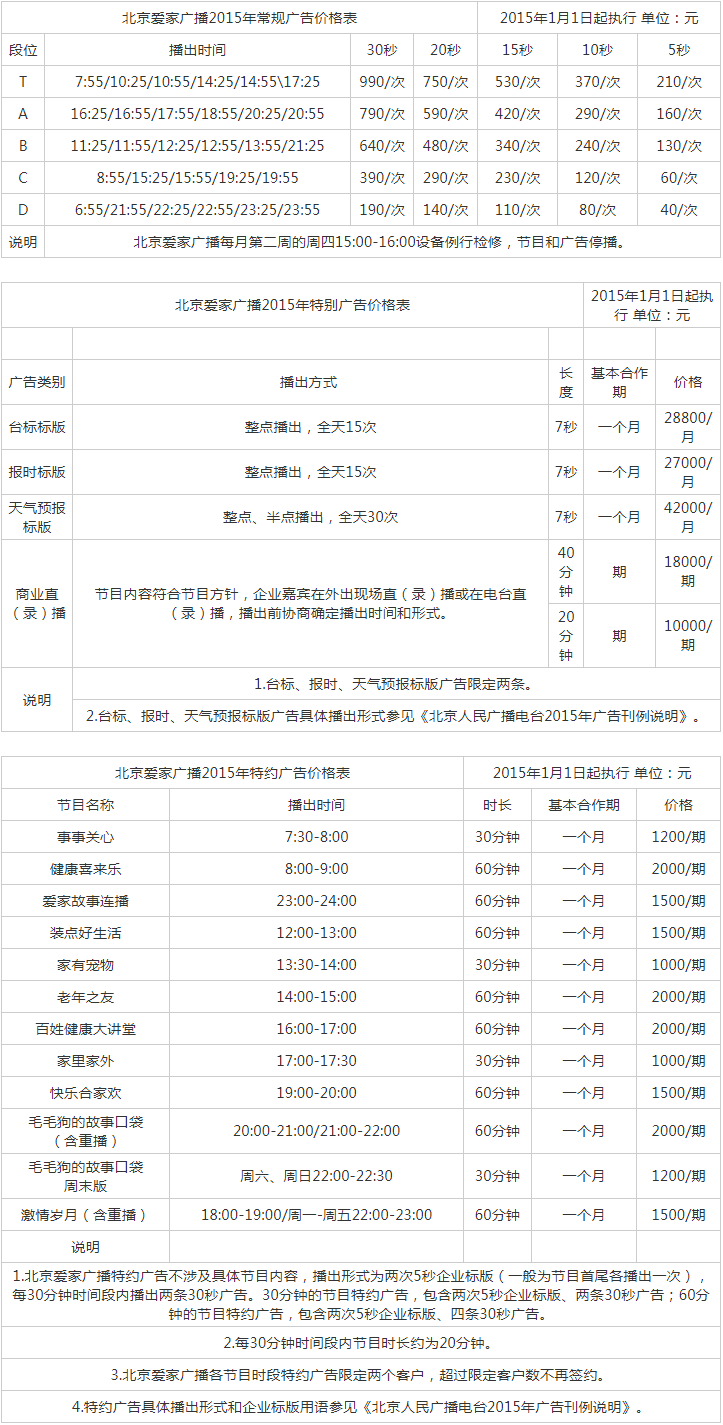Select the 210/次 5-second price cell
The width and height of the screenshot is (723, 1425).
click(678, 82)
